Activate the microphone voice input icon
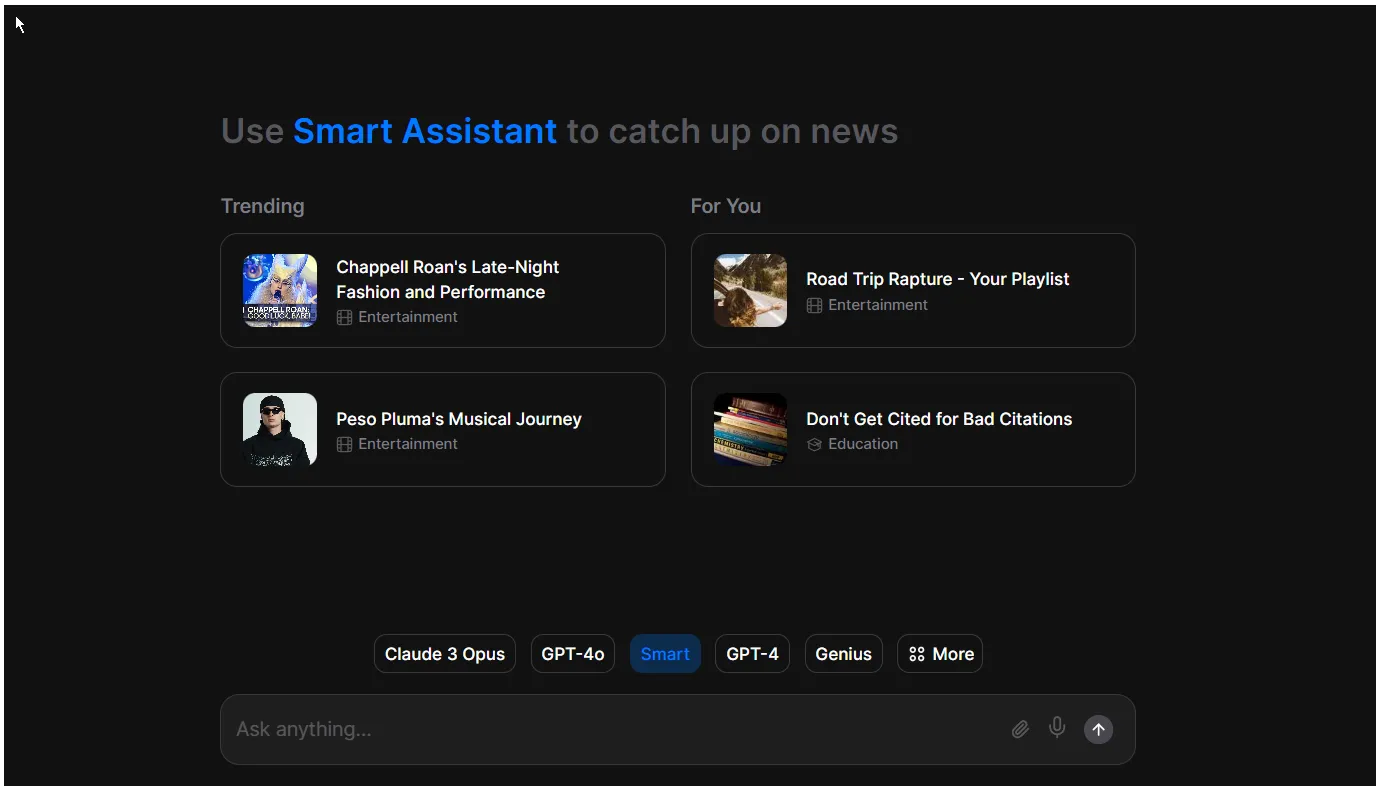This screenshot has height=786, width=1376. (1057, 728)
